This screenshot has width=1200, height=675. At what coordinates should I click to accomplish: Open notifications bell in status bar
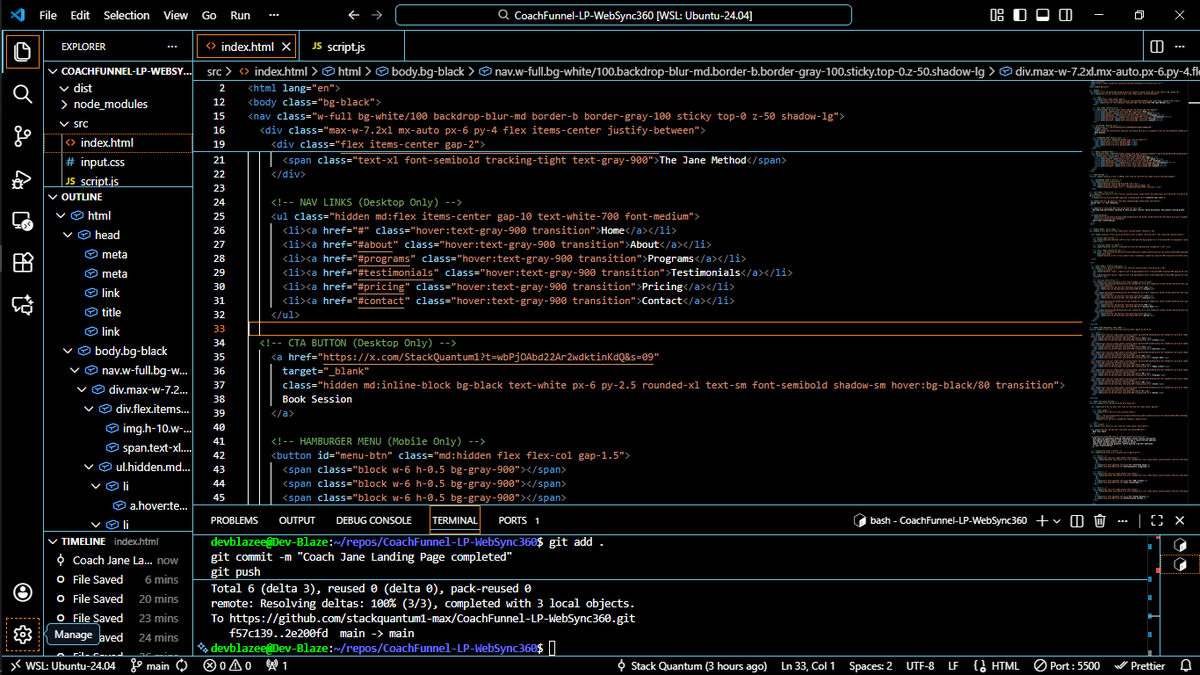click(x=1185, y=666)
